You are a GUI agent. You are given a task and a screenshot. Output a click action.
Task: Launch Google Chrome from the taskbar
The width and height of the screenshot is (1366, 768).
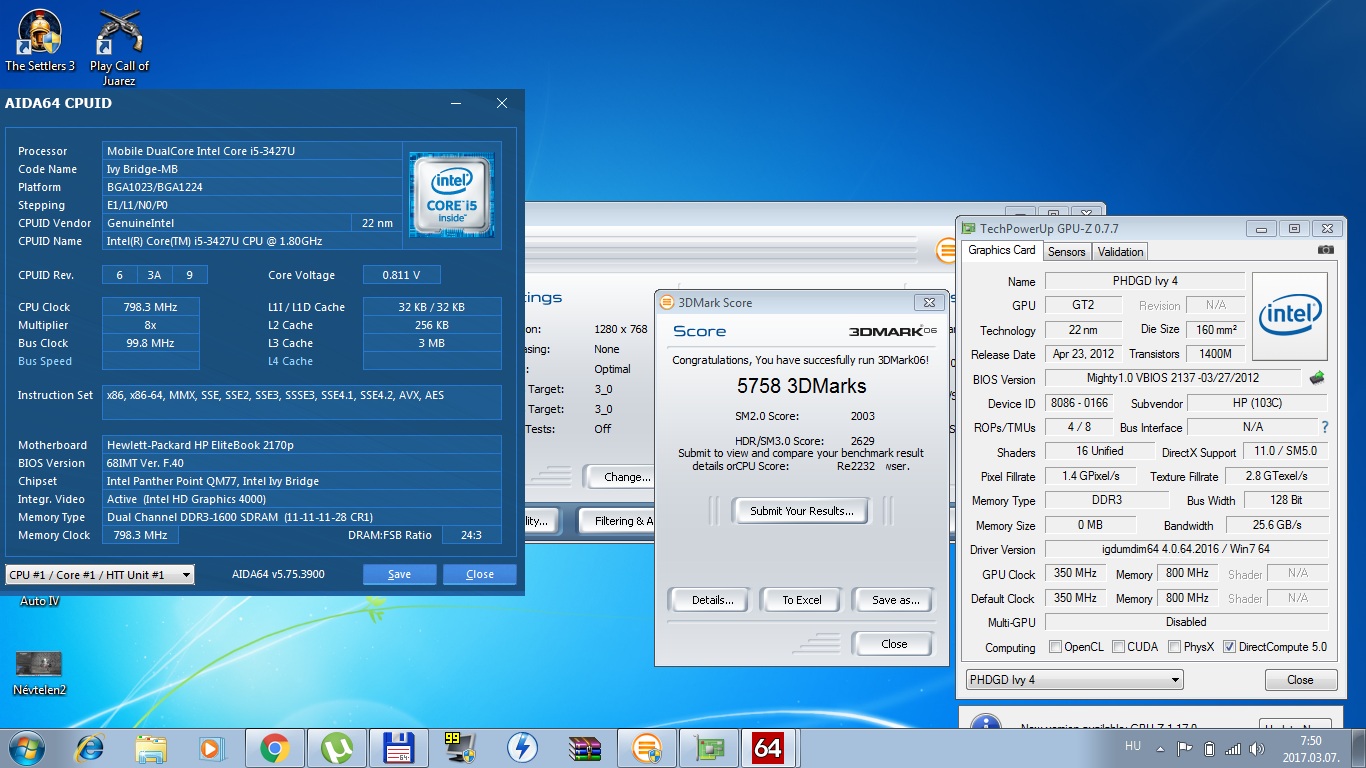tap(274, 748)
